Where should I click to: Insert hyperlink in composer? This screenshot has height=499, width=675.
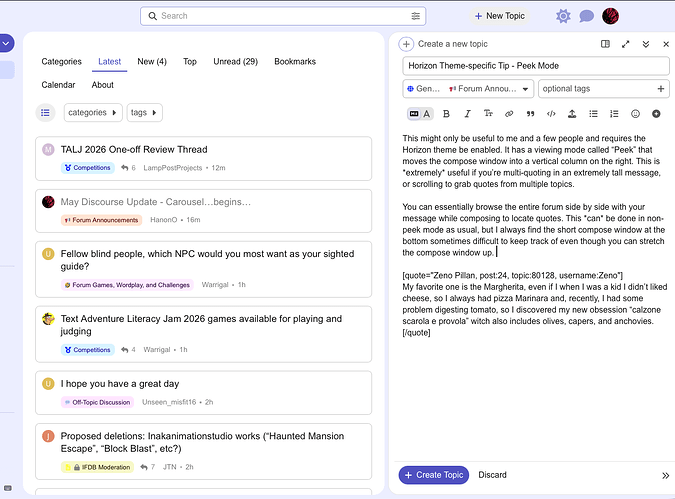509,114
